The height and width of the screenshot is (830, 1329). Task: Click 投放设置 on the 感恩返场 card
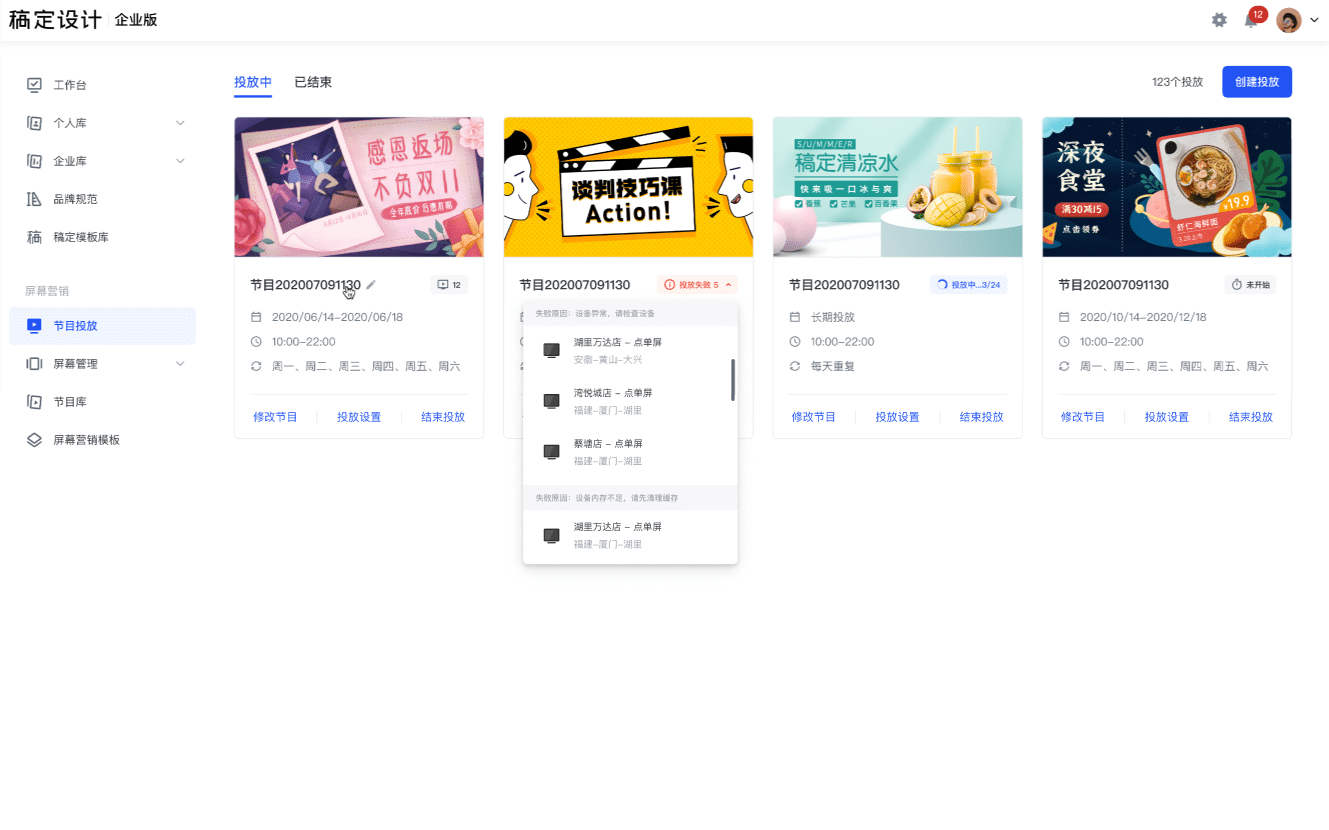[x=359, y=417]
